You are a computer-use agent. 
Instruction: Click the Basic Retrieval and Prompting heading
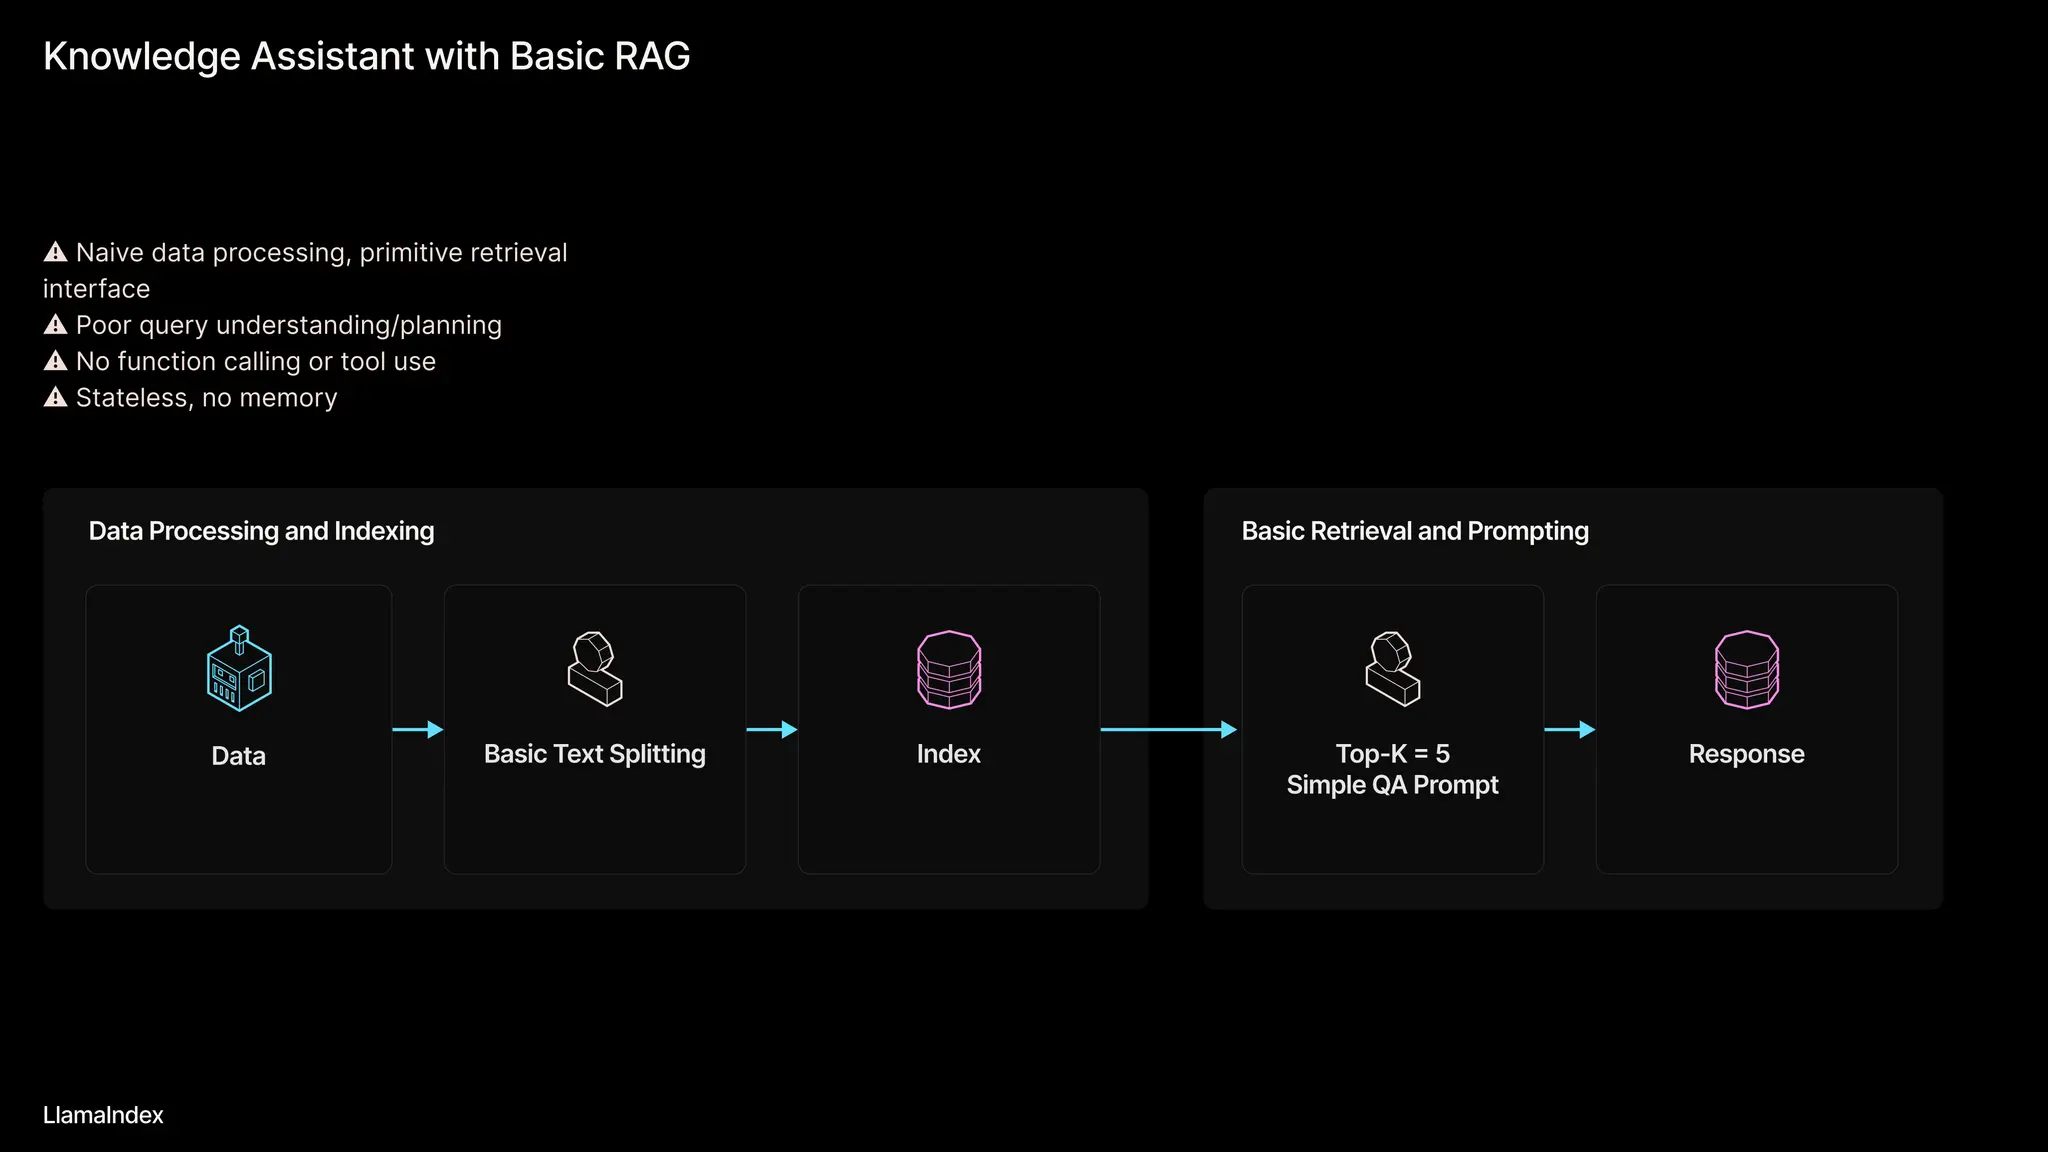tap(1415, 531)
